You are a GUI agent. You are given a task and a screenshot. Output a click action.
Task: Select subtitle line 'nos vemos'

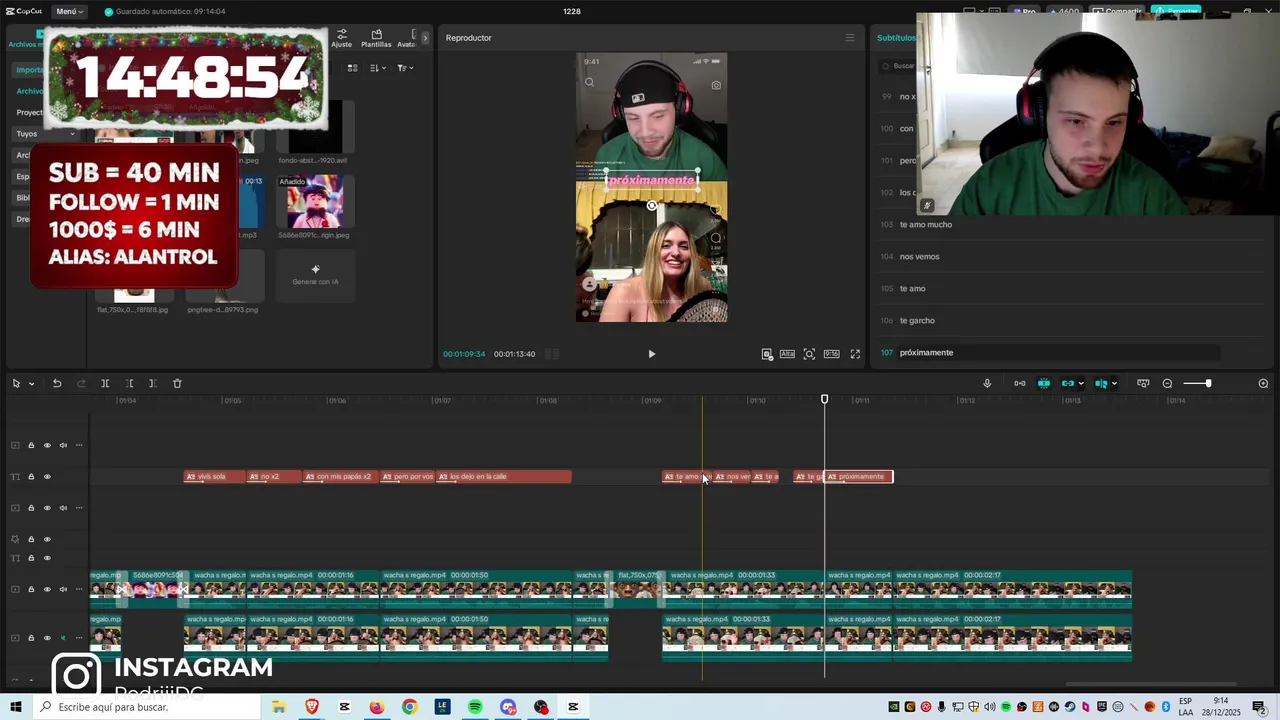click(919, 256)
